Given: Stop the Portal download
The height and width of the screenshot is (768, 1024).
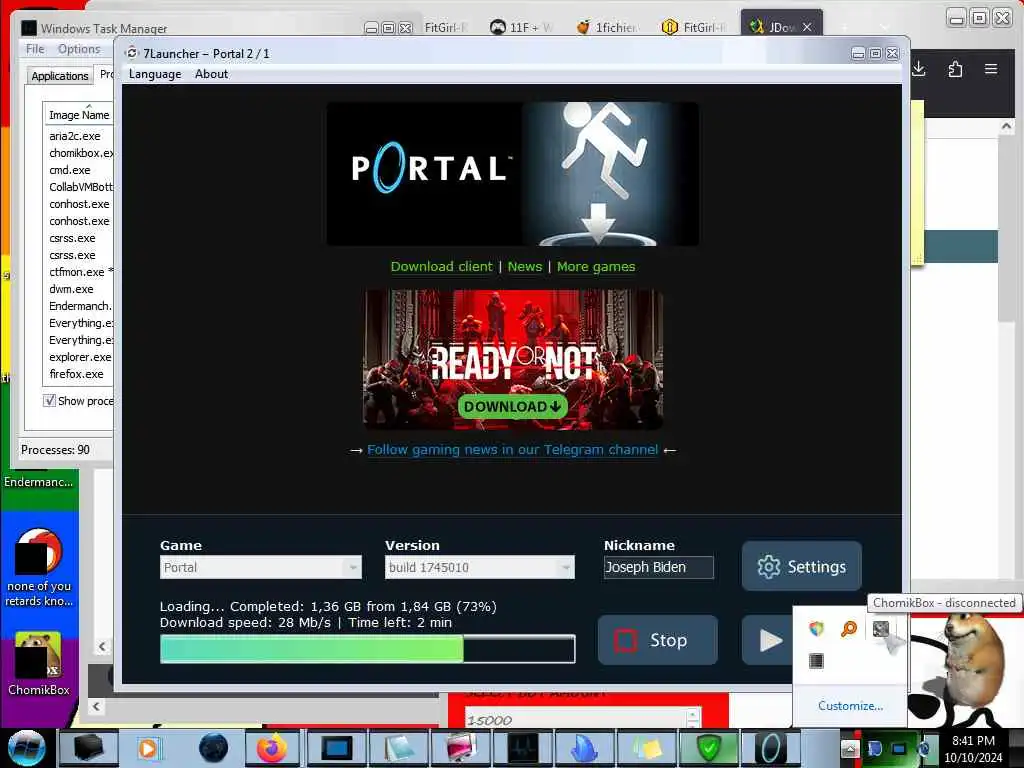Looking at the screenshot, I should click(x=658, y=640).
